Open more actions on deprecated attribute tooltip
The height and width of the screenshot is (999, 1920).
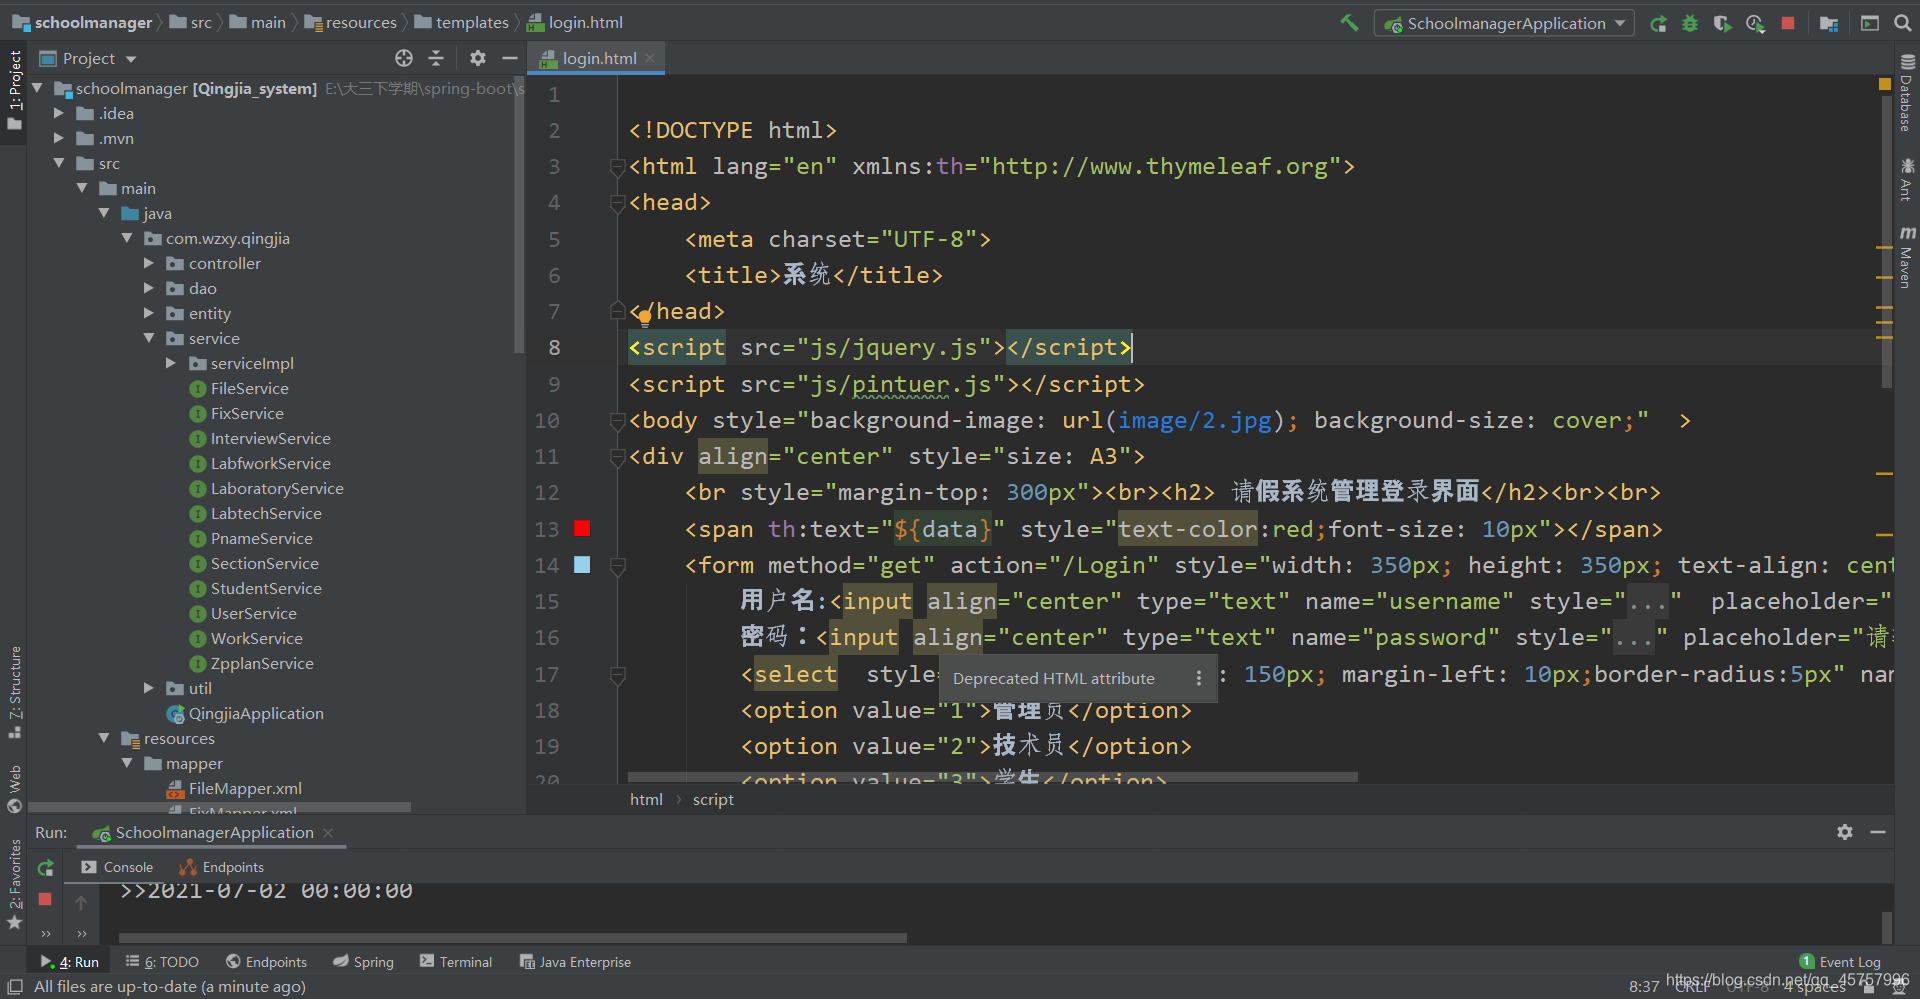coord(1199,678)
